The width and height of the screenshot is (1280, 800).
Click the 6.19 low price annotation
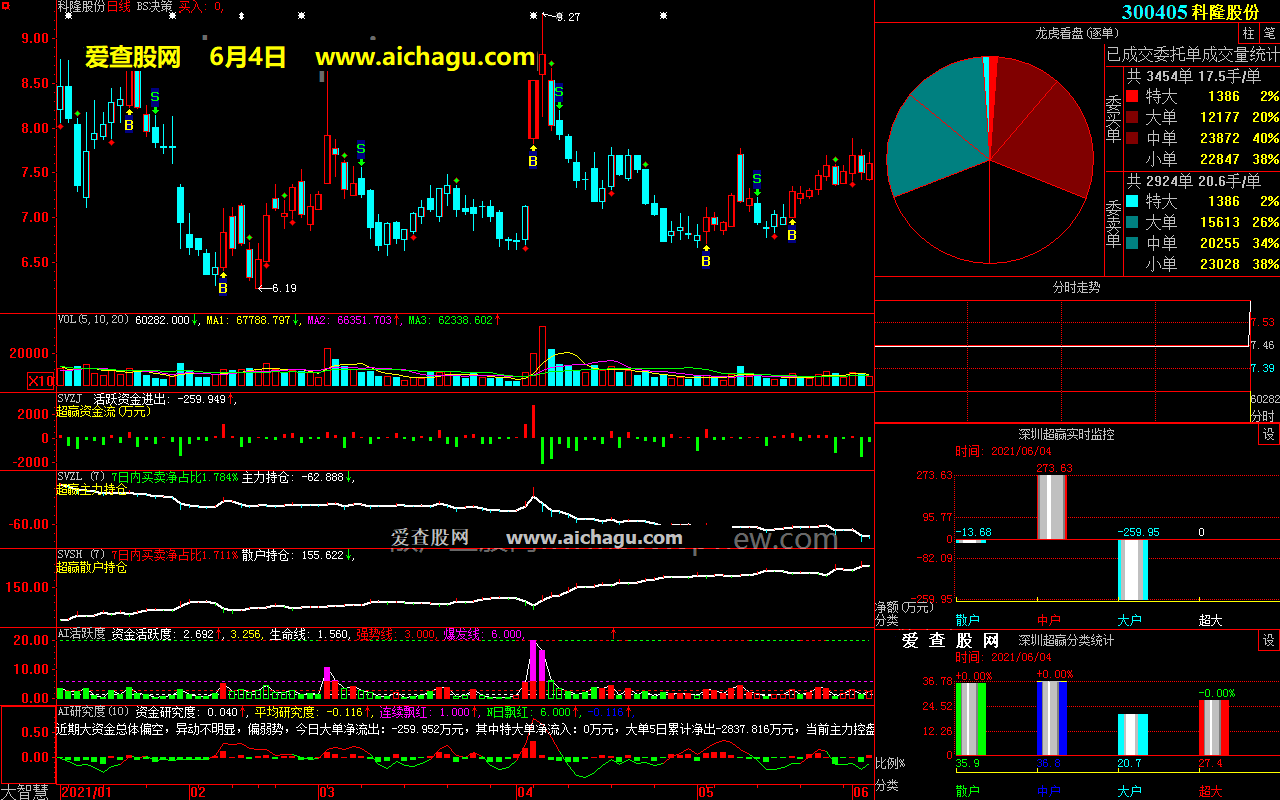tap(282, 288)
